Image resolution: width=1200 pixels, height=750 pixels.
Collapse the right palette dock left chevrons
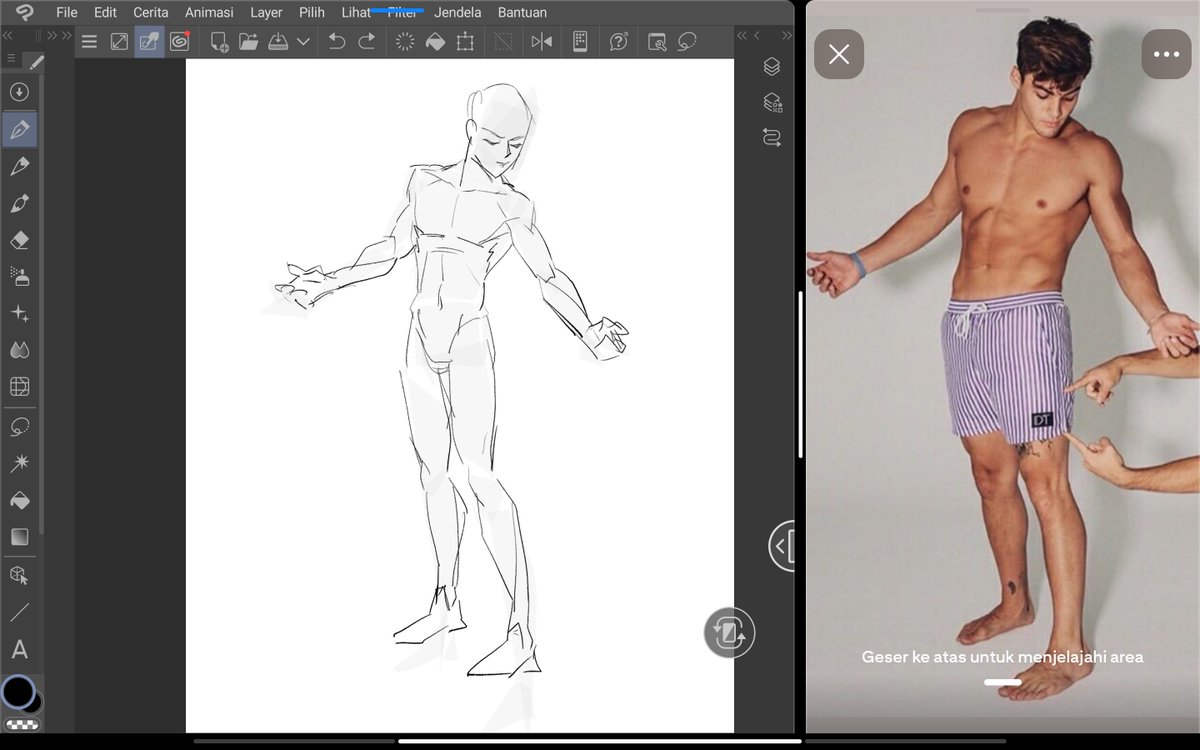pyautogui.click(x=742, y=36)
